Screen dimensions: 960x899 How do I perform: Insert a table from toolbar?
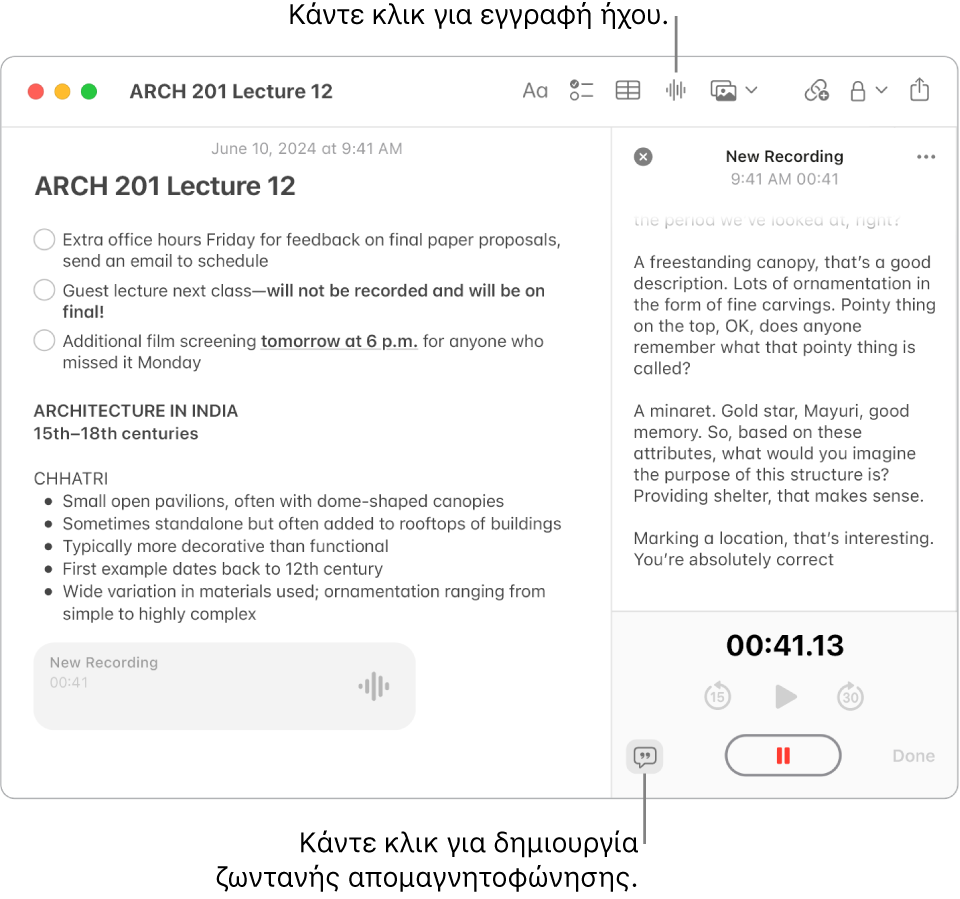[628, 91]
